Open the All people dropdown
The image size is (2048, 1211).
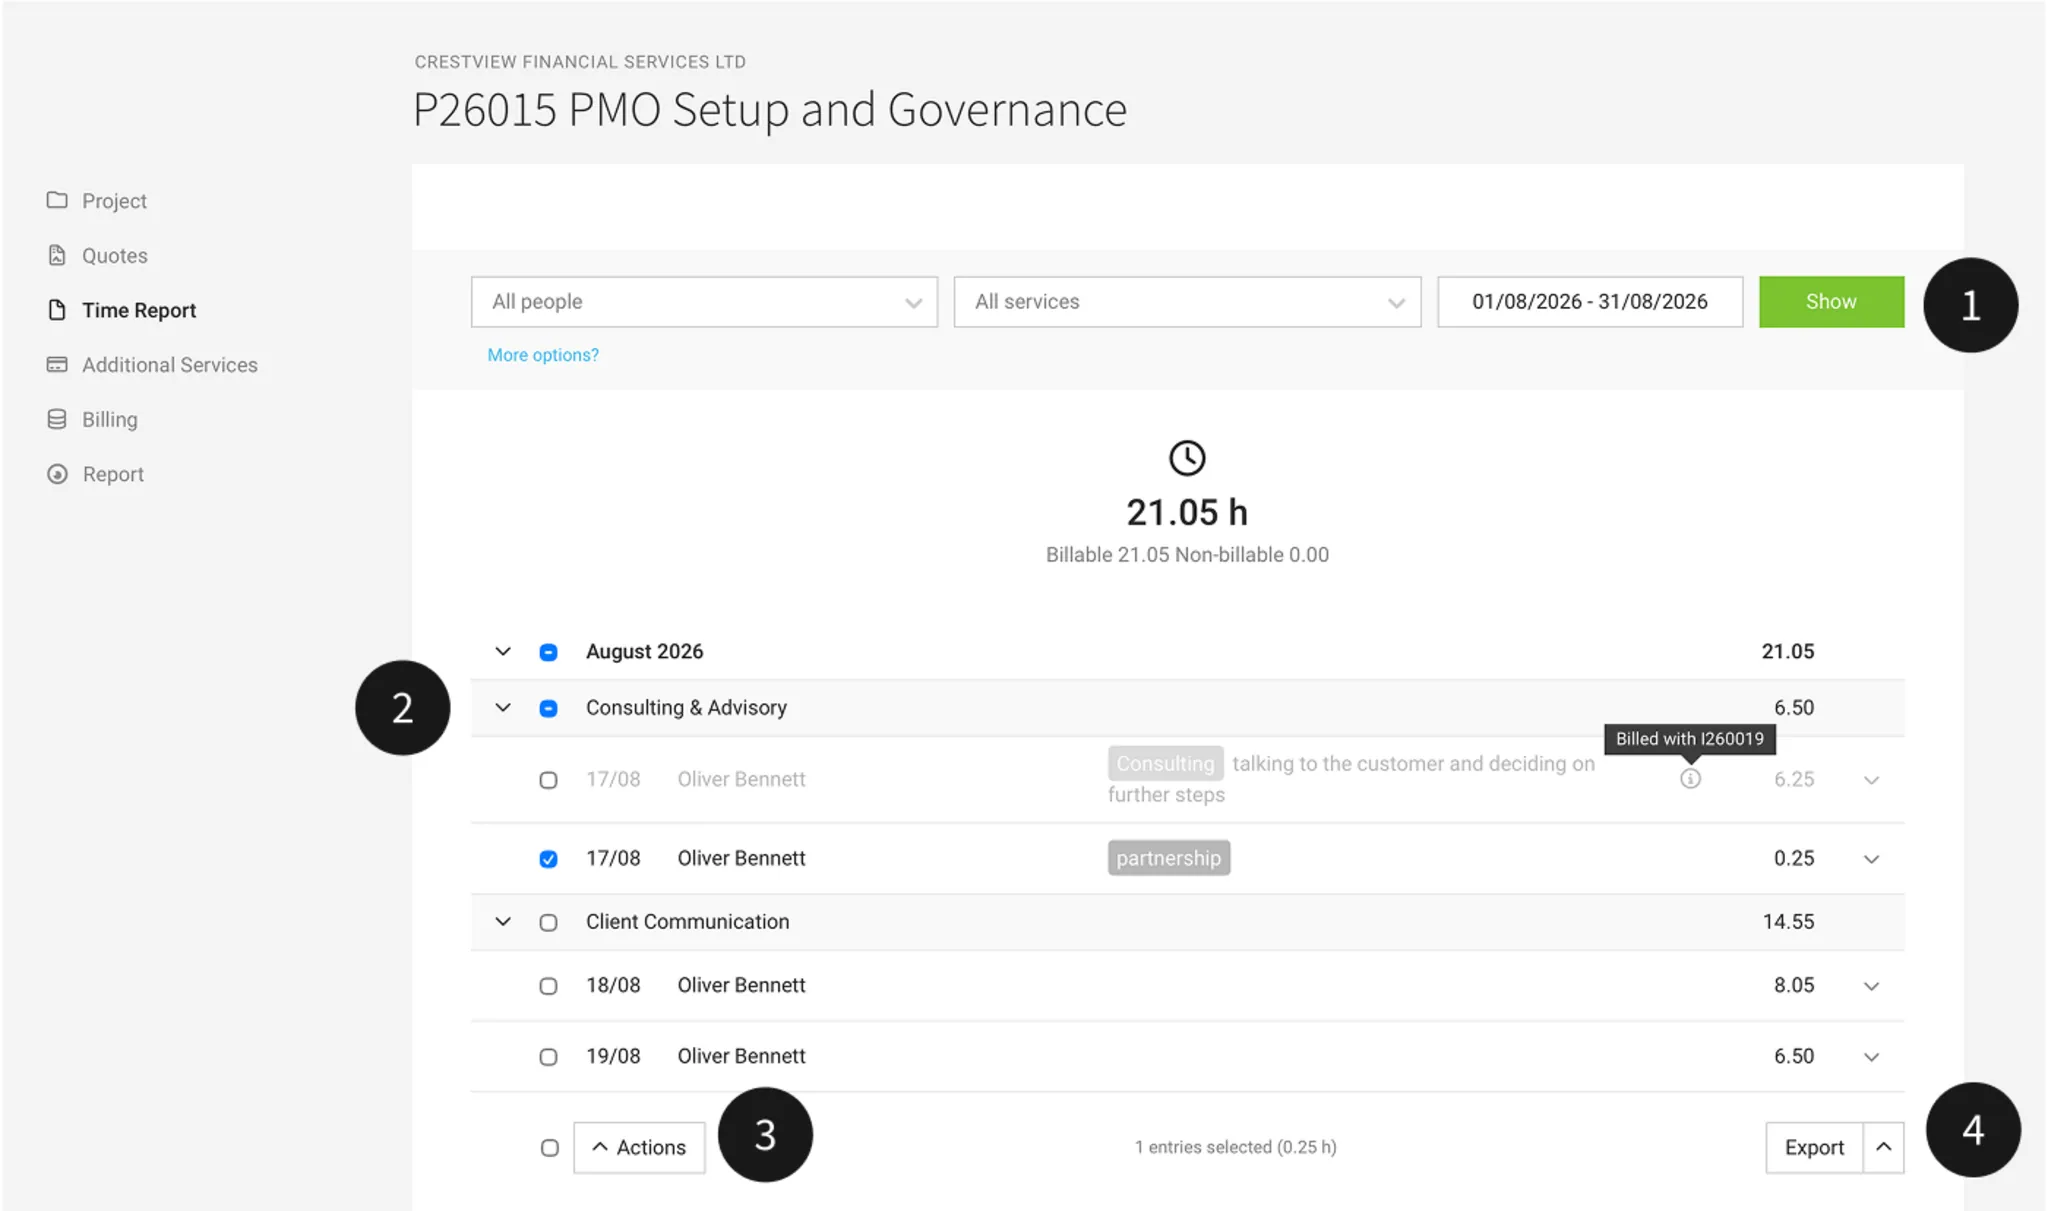(704, 302)
